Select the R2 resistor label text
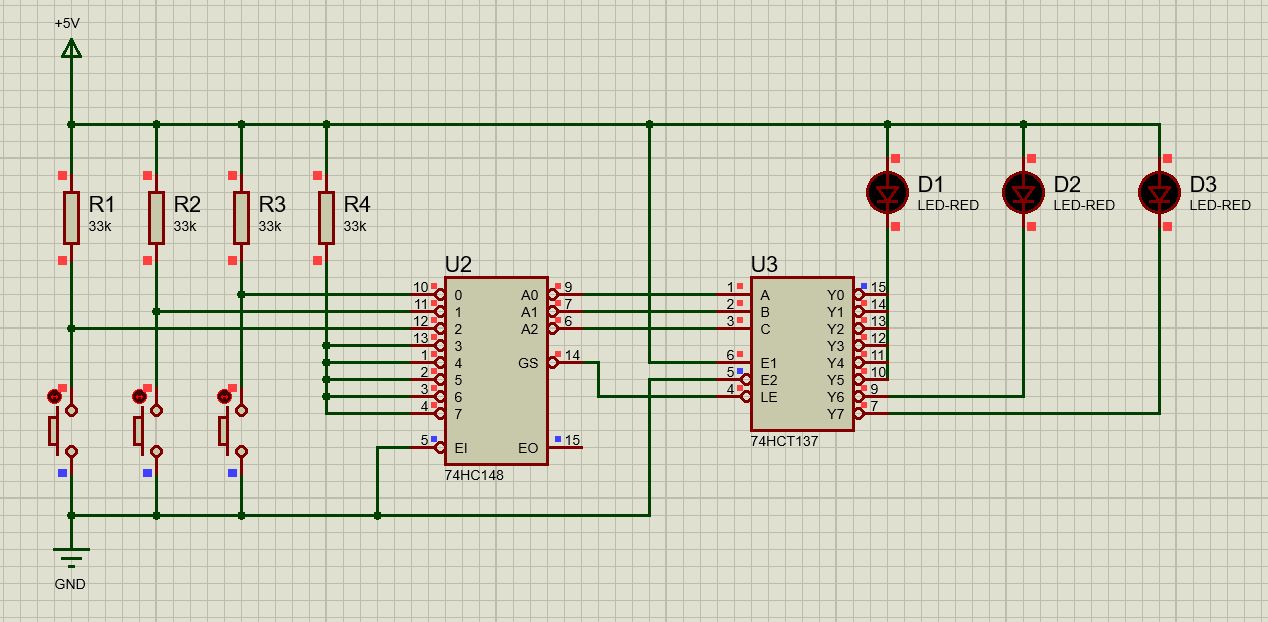The image size is (1268, 622). coord(187,204)
